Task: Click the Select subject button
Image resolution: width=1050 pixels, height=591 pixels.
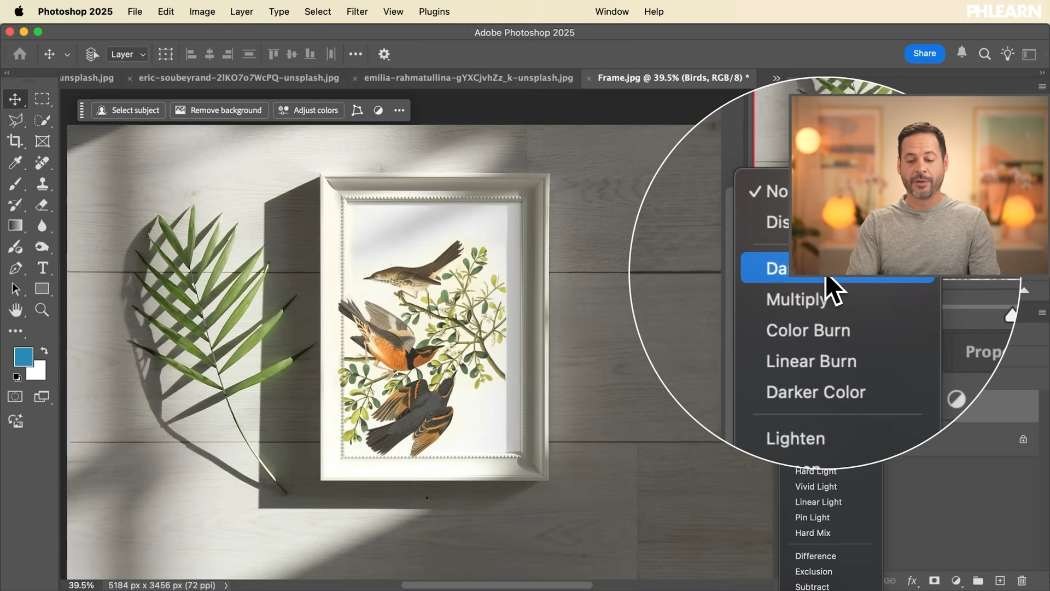Action: click(x=128, y=110)
